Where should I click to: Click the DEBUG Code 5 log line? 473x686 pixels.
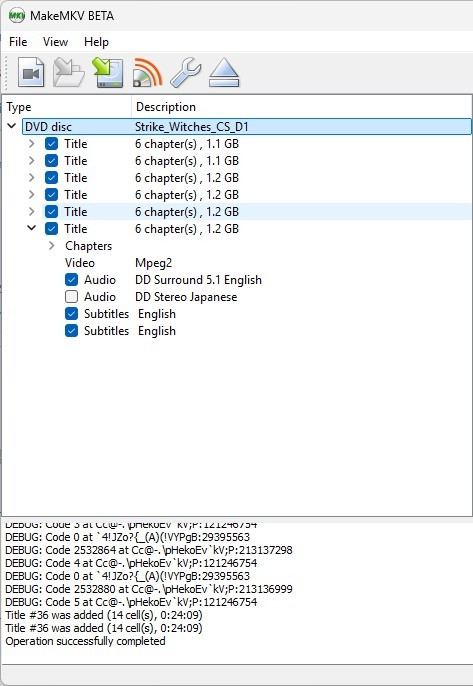pos(131,602)
